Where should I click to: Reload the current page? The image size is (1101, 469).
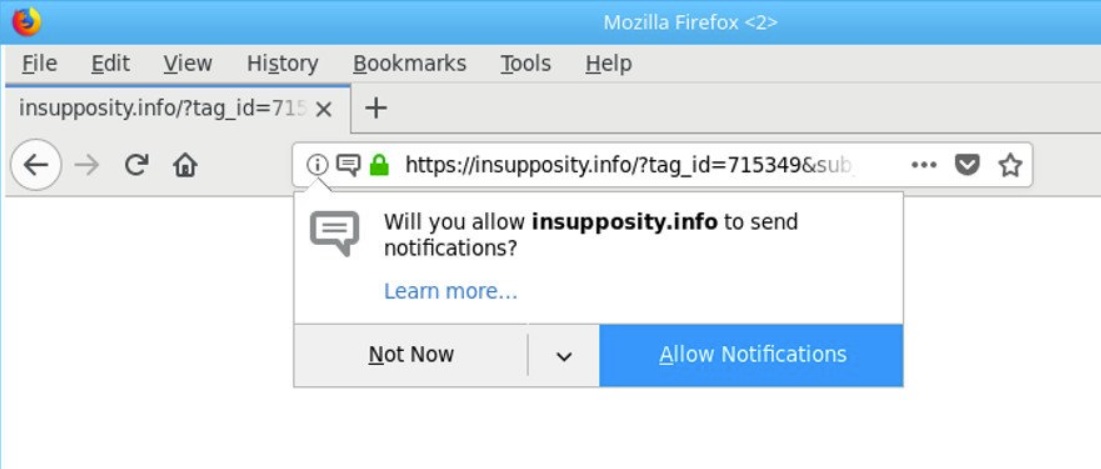point(136,165)
